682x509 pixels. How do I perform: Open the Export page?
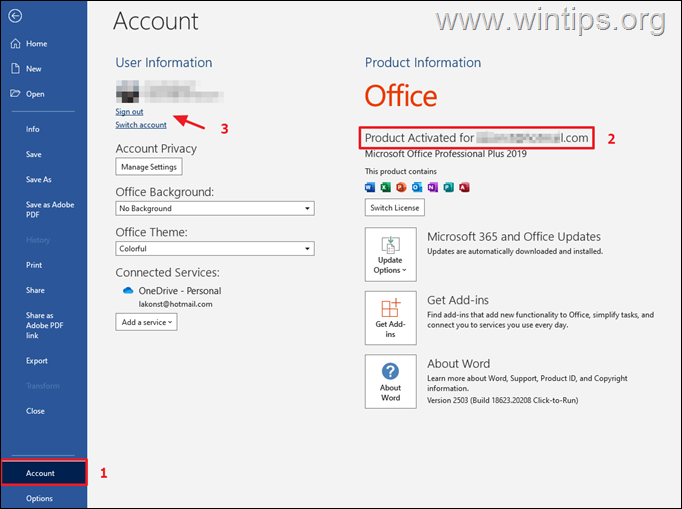tap(37, 361)
